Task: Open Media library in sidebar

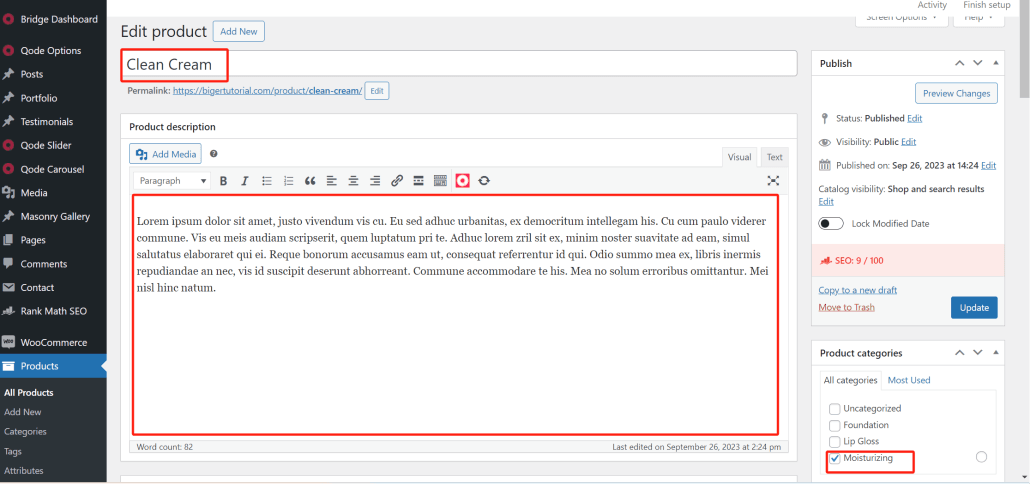Action: click(x=53, y=192)
